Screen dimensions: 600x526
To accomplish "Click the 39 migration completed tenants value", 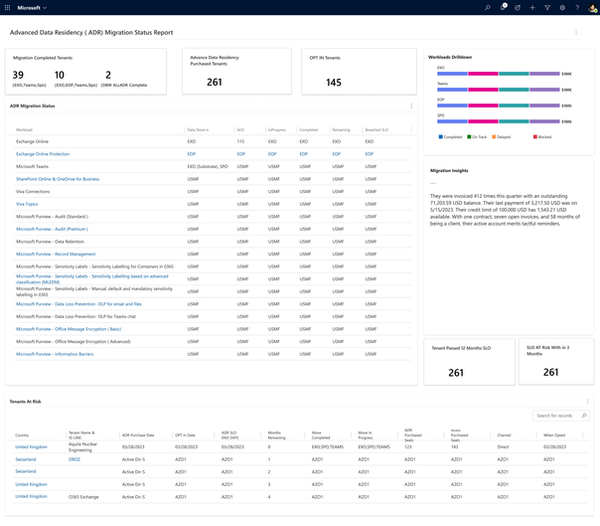I will (18, 75).
